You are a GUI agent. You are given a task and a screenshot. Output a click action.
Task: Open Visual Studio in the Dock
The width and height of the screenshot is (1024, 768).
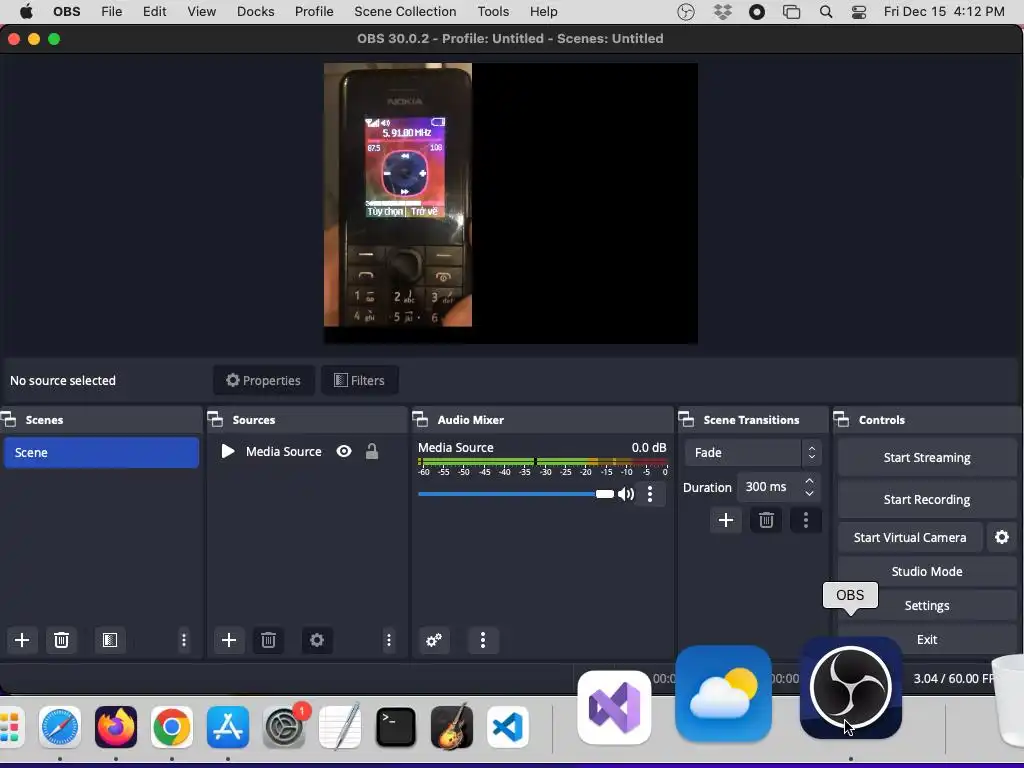click(x=615, y=707)
